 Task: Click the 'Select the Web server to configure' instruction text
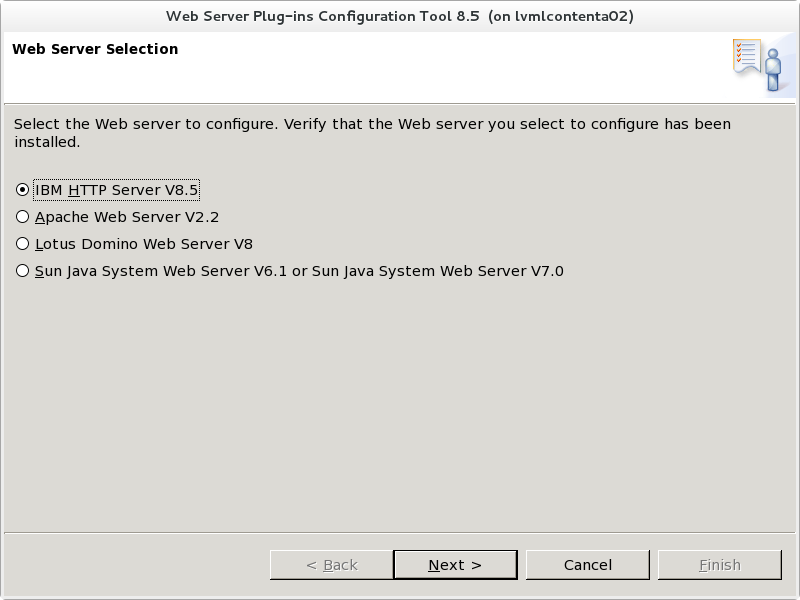point(146,124)
